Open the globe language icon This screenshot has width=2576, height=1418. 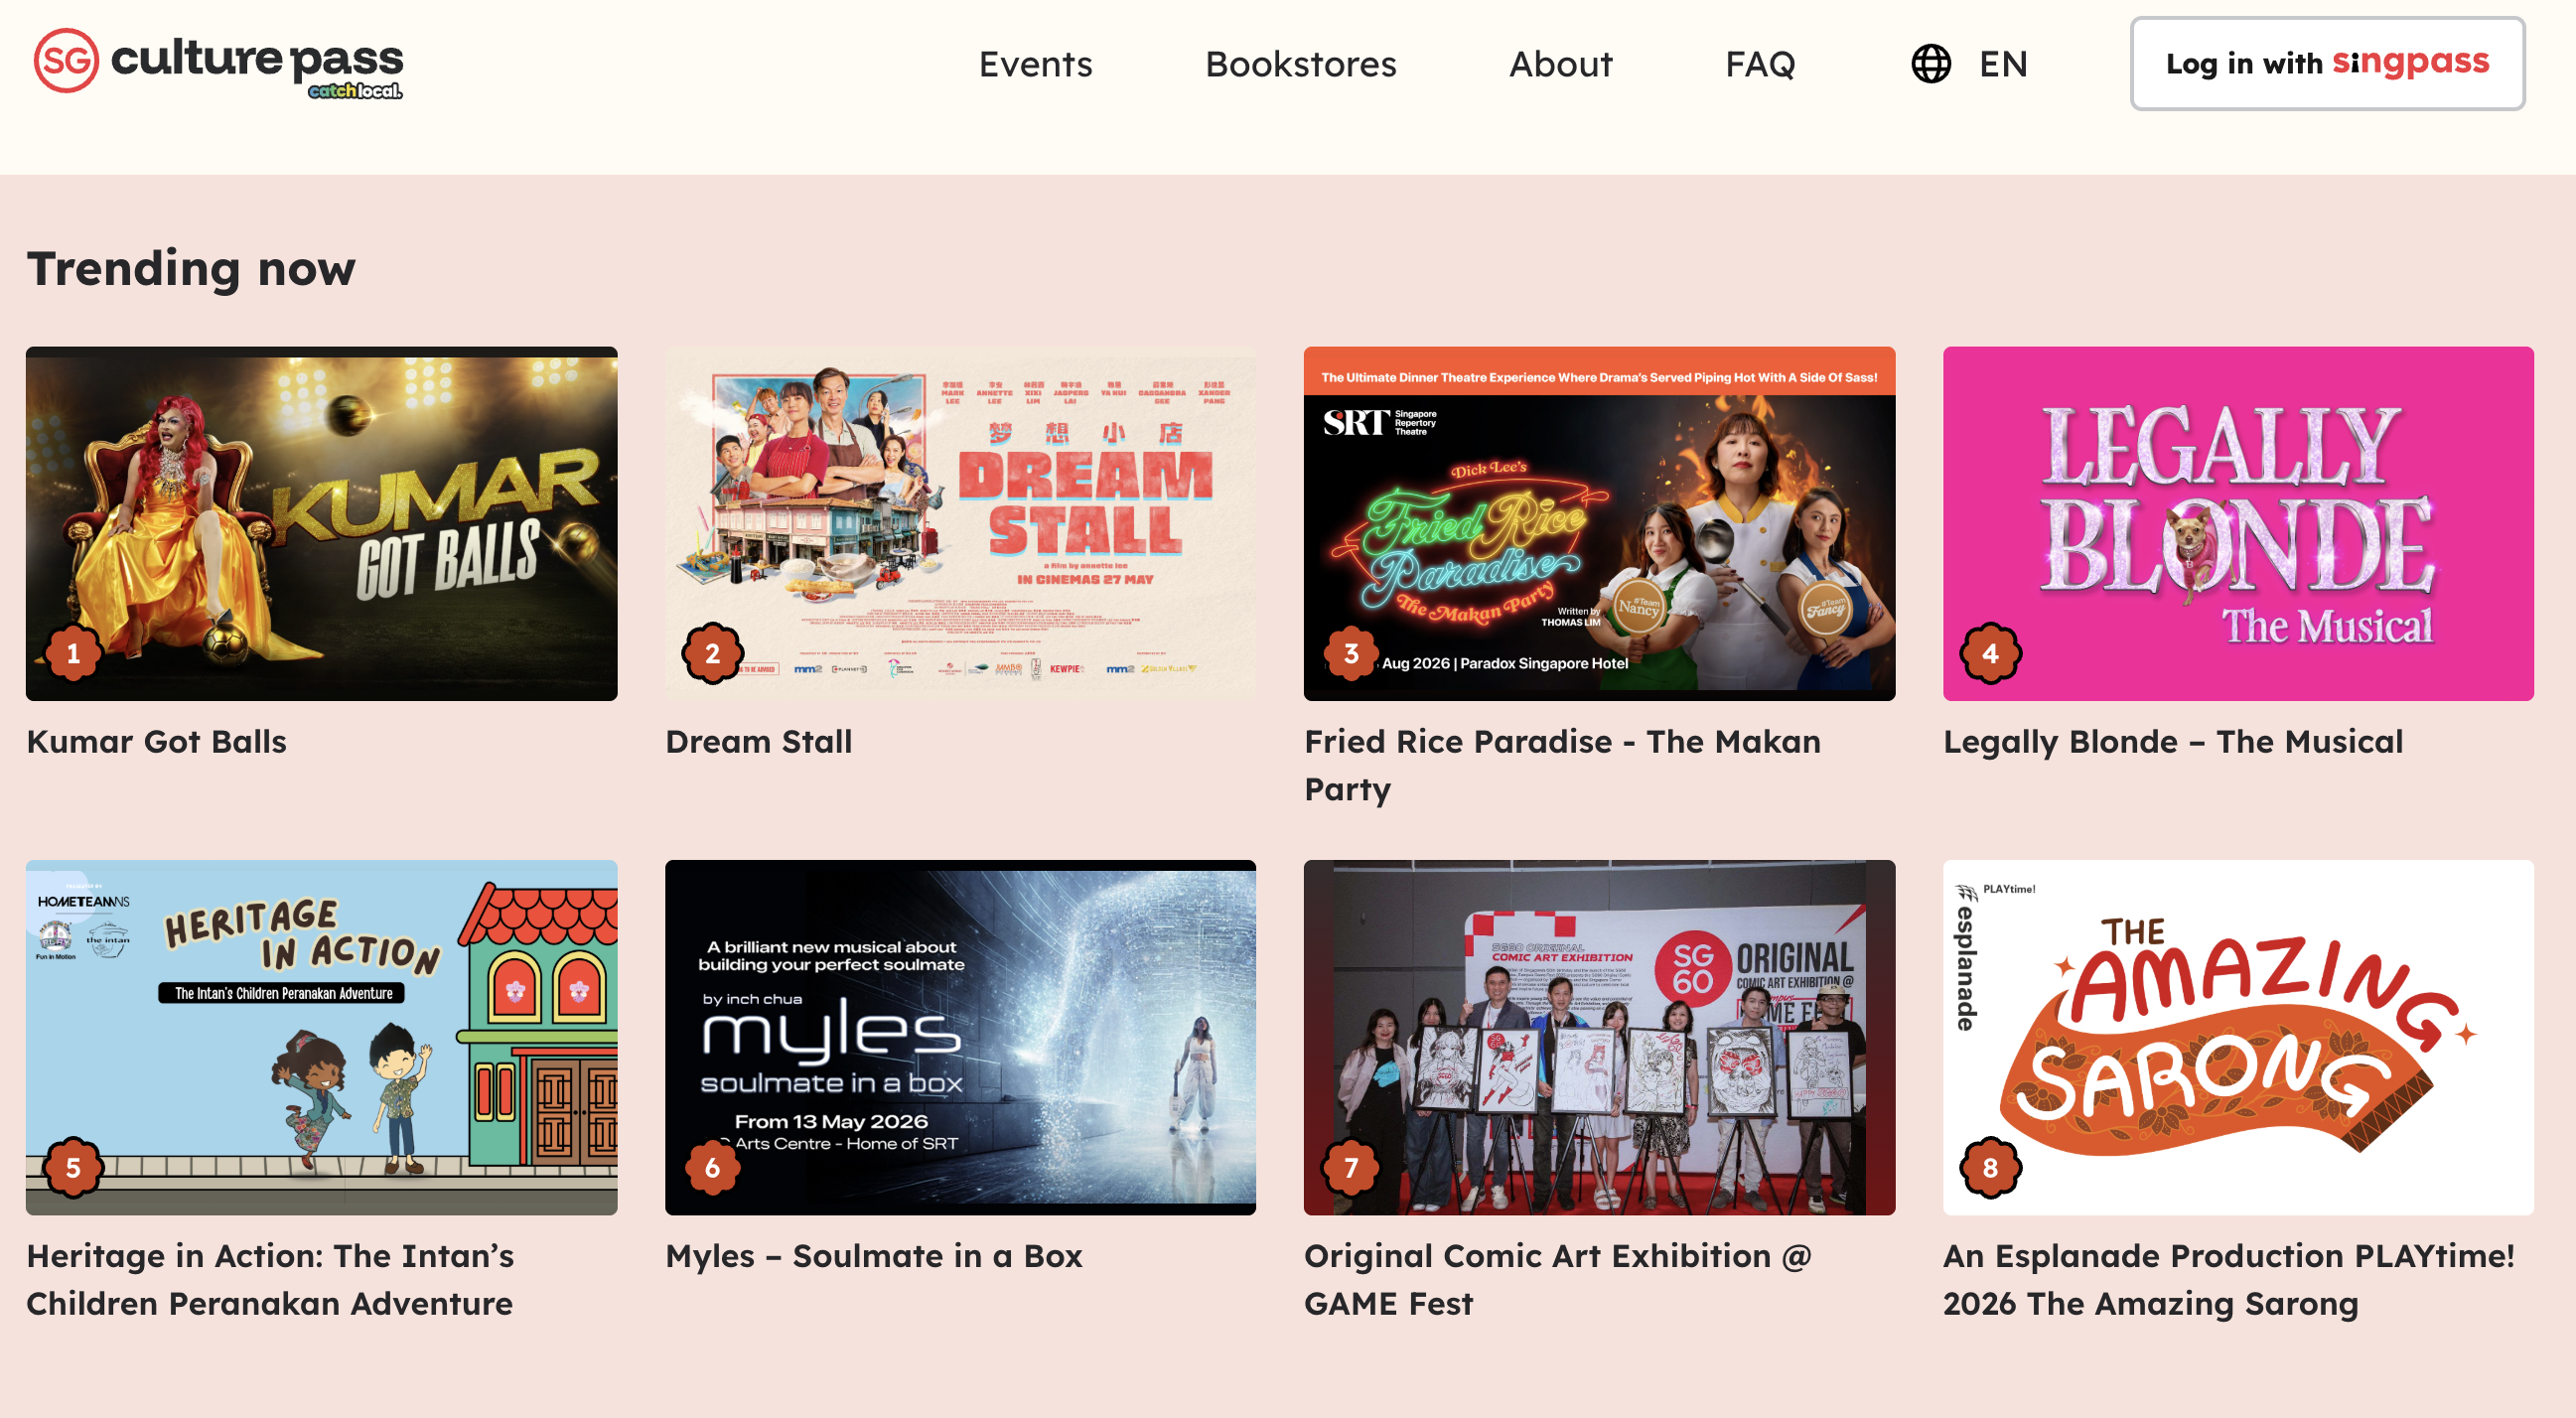click(1931, 64)
